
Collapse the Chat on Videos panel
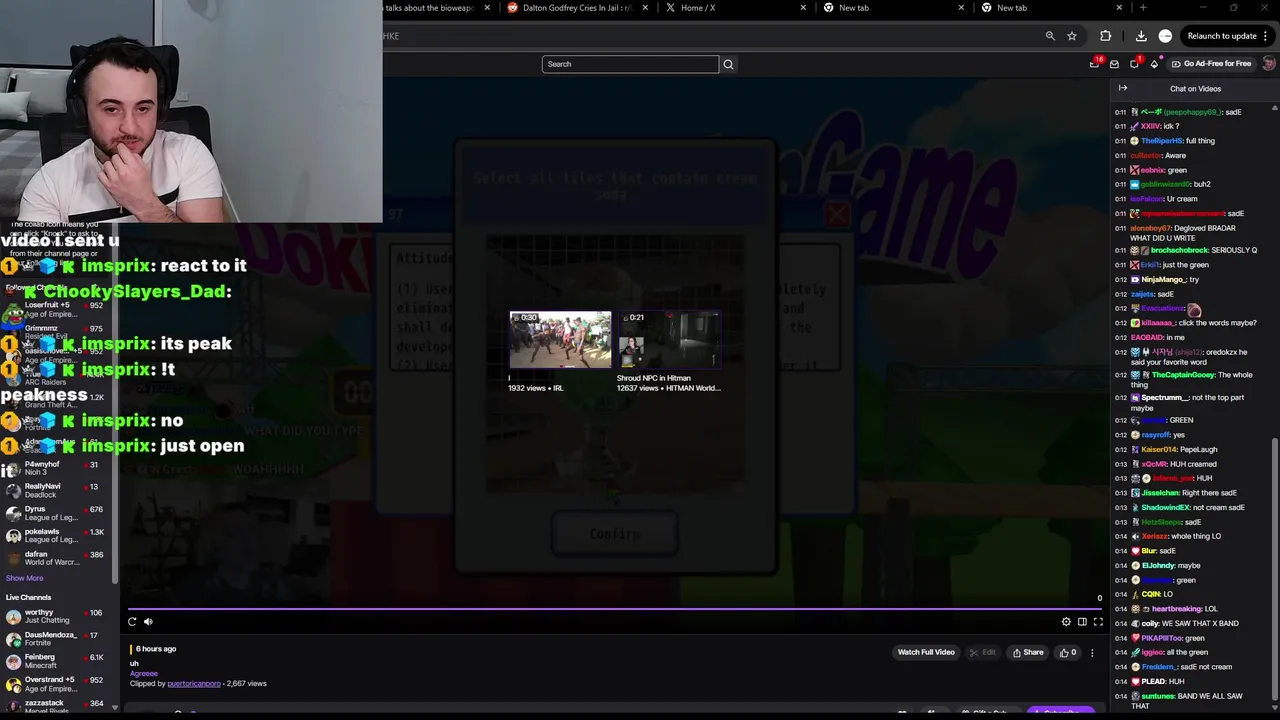click(1122, 88)
